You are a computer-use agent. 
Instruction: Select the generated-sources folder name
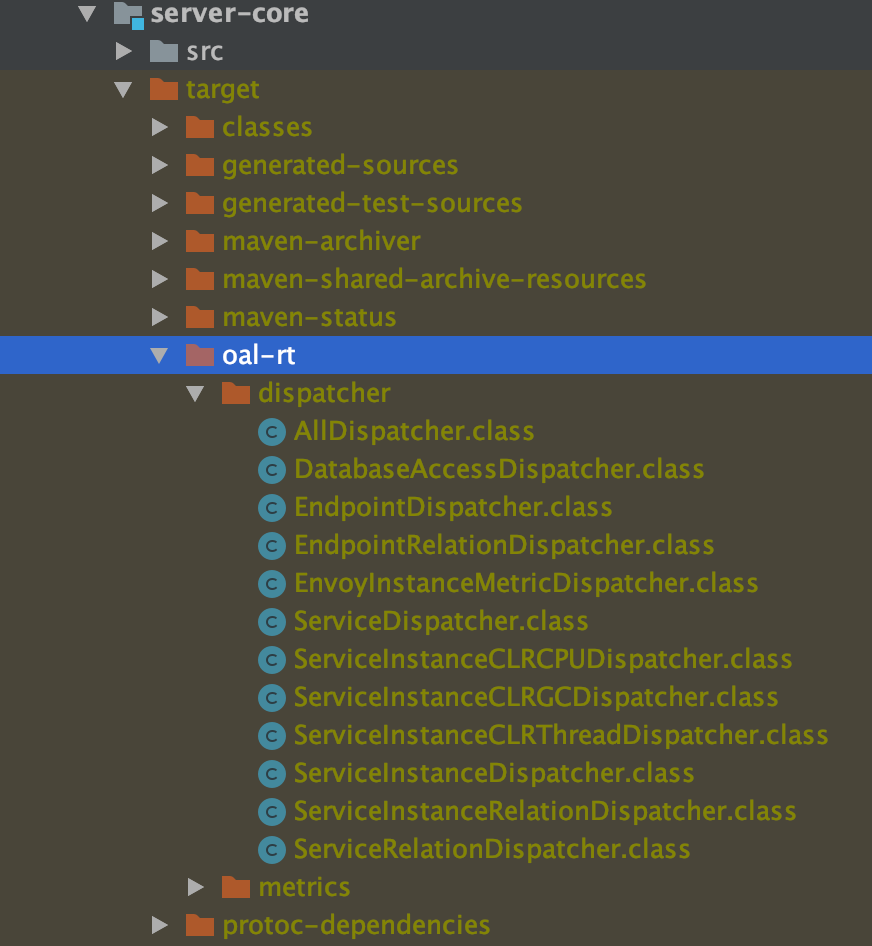tap(340, 166)
